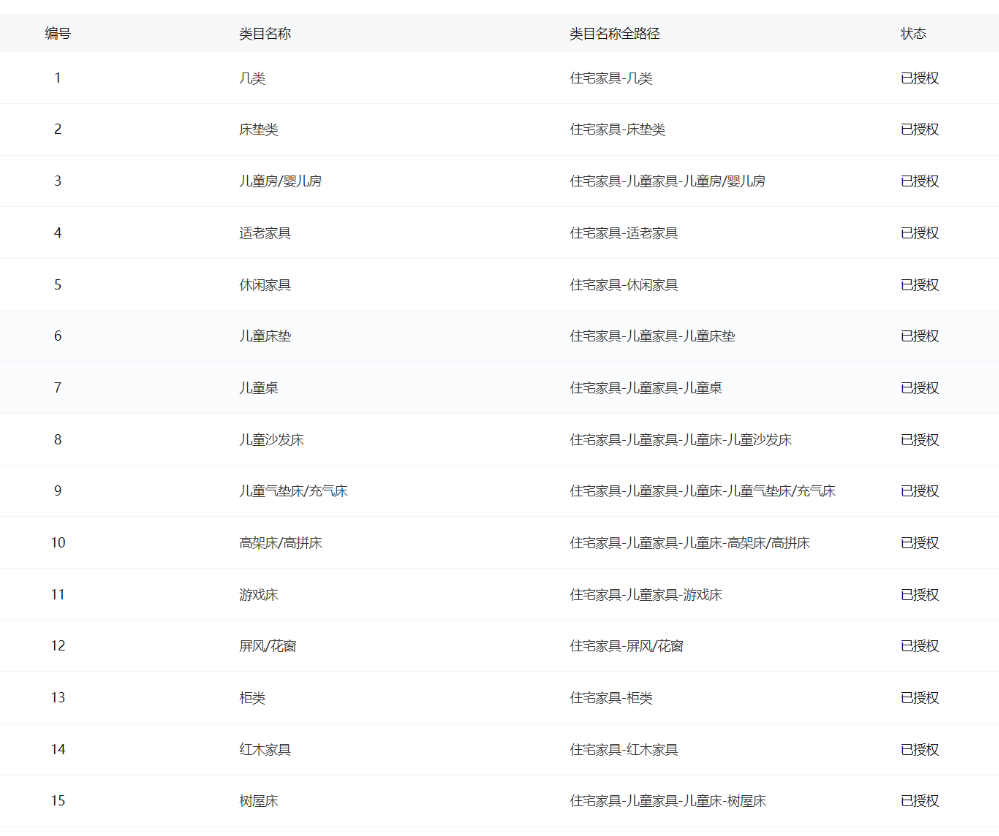Screen dimensions: 999x836
Task: Select 儿童气垫床/充气床 in the category name column
Action: 293,491
